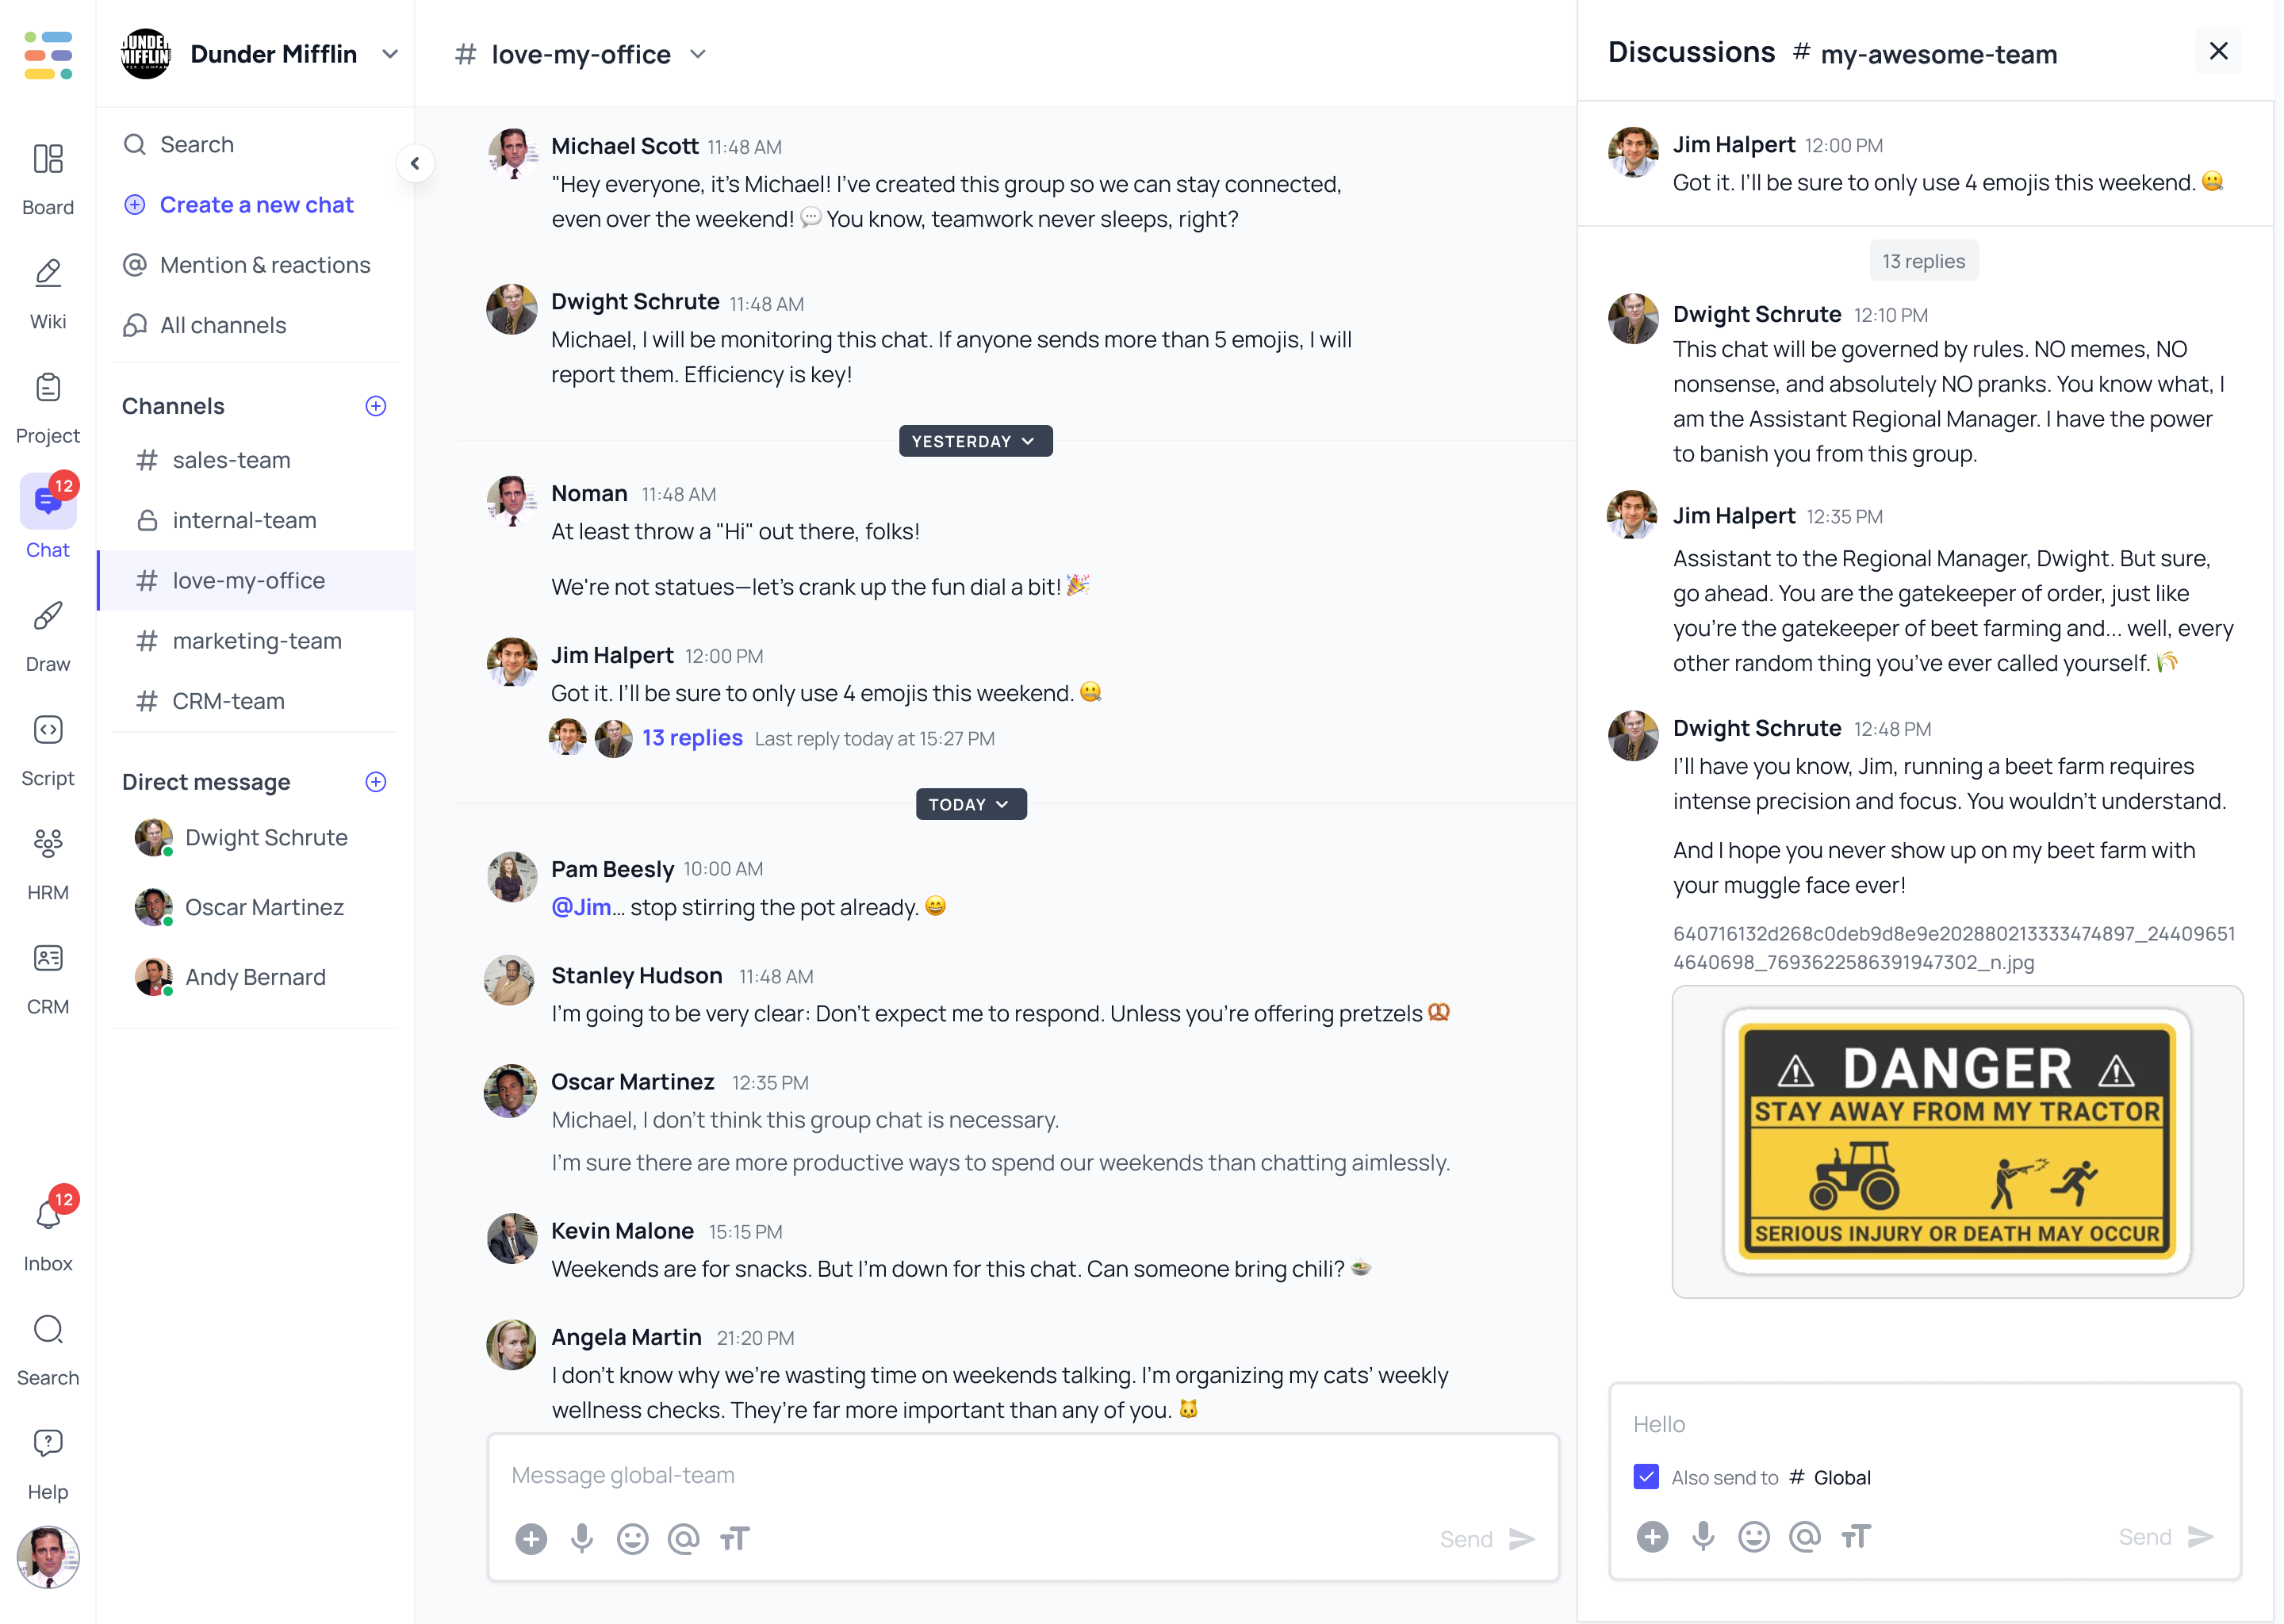
Task: Open the Wiki pencil icon
Action: pos(47,273)
